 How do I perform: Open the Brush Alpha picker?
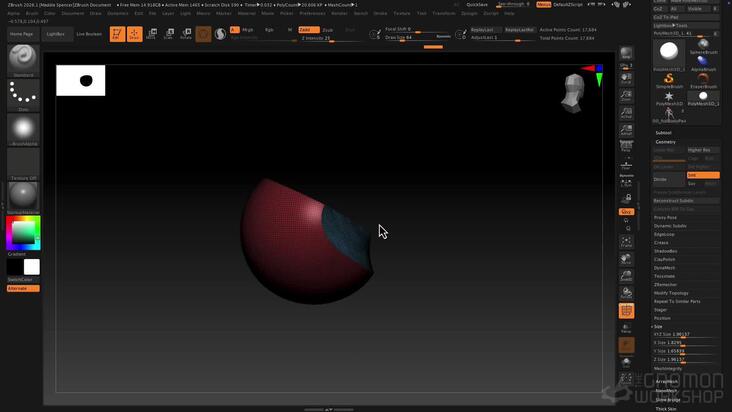coord(23,129)
